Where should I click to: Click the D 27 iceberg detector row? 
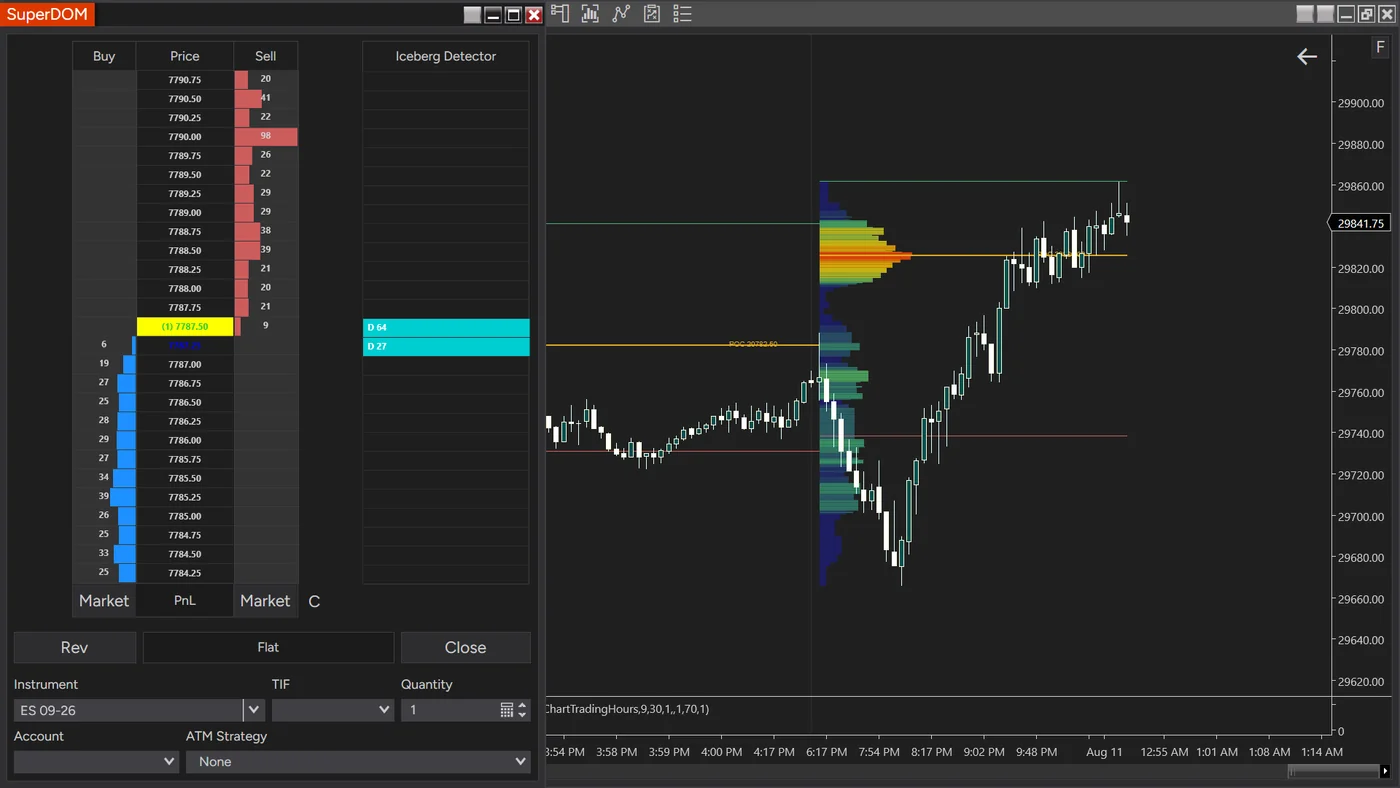[446, 347]
